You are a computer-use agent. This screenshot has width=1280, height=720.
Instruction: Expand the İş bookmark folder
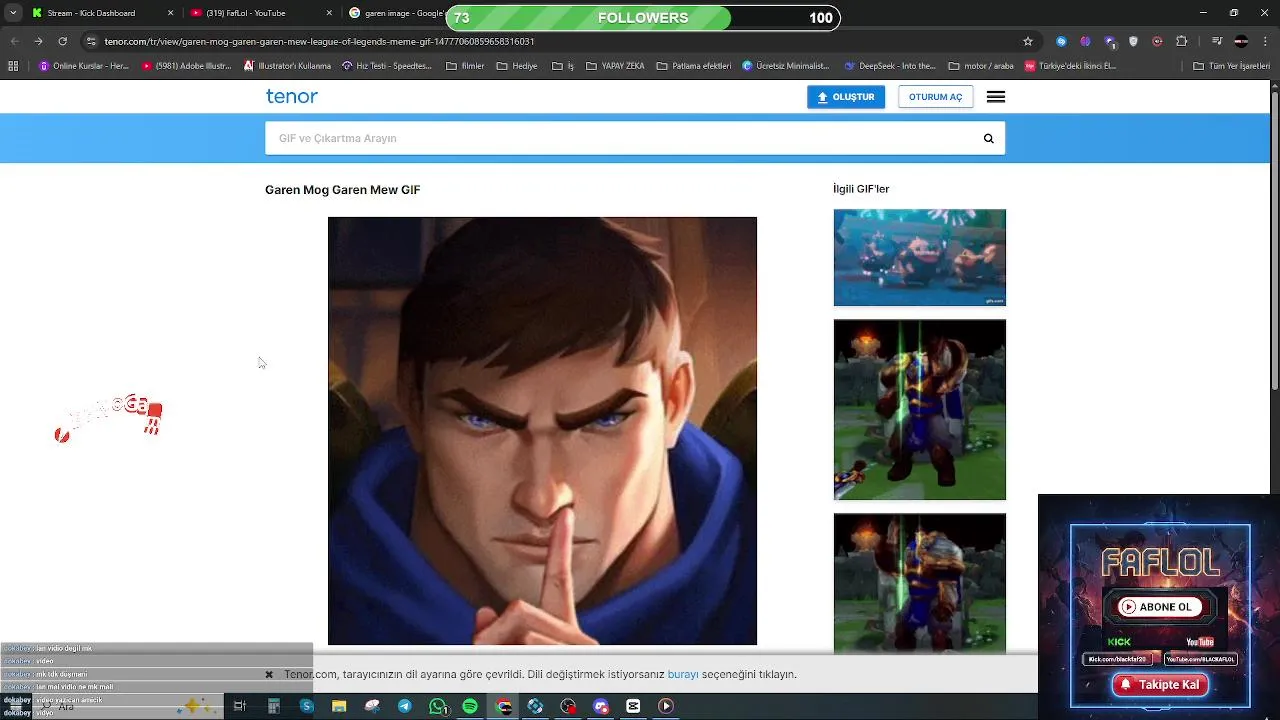(x=563, y=66)
